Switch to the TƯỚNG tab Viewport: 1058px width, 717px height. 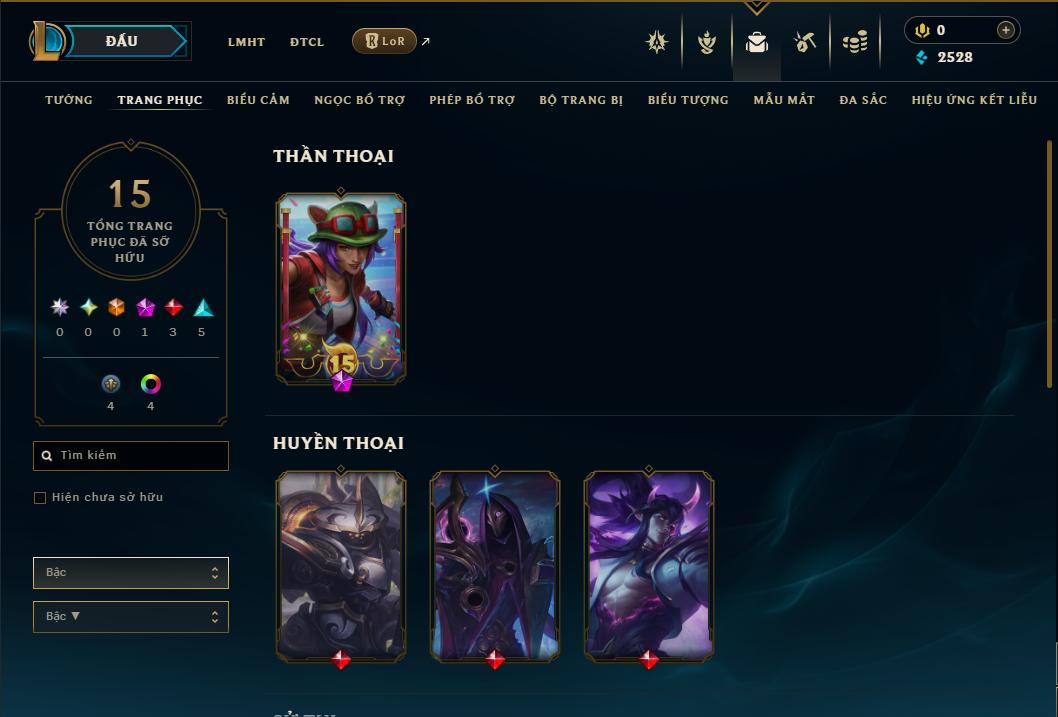click(x=69, y=100)
